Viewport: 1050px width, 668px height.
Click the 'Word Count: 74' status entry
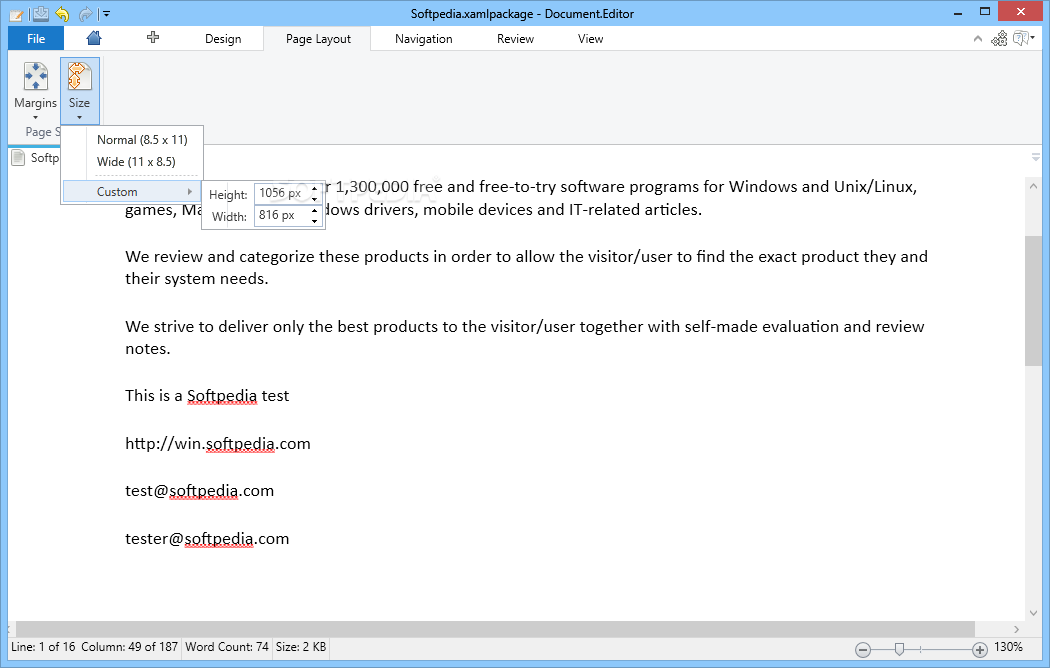(227, 647)
